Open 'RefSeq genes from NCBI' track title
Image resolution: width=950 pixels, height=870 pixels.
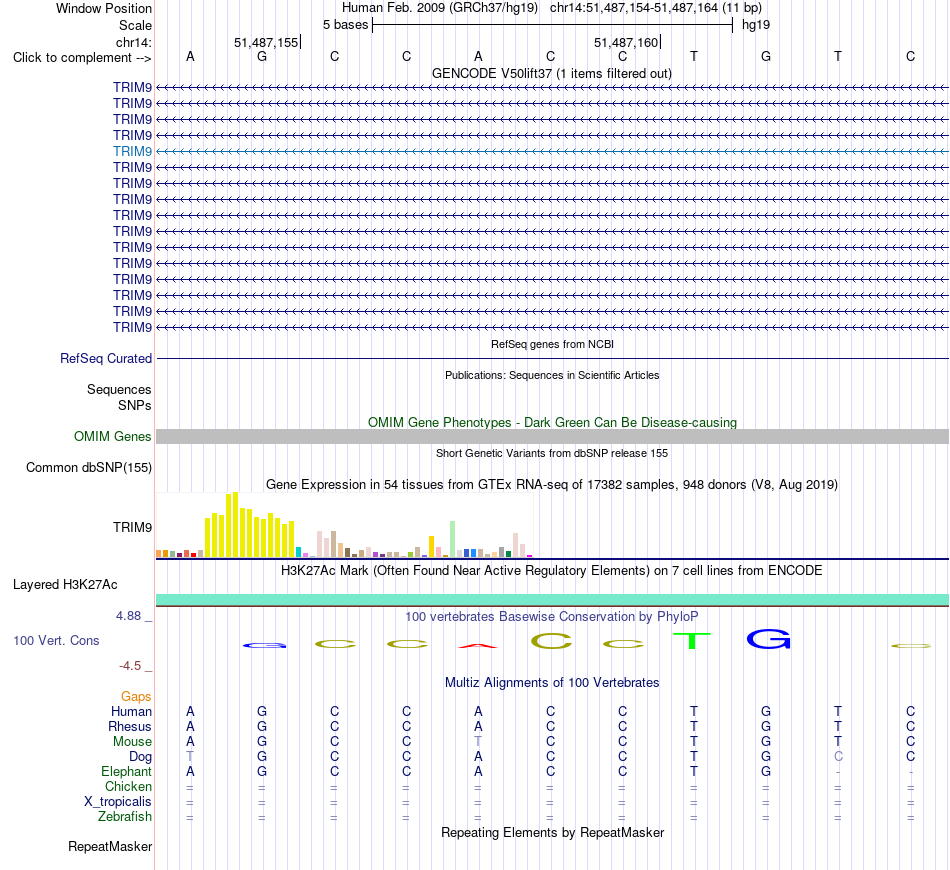(x=552, y=344)
